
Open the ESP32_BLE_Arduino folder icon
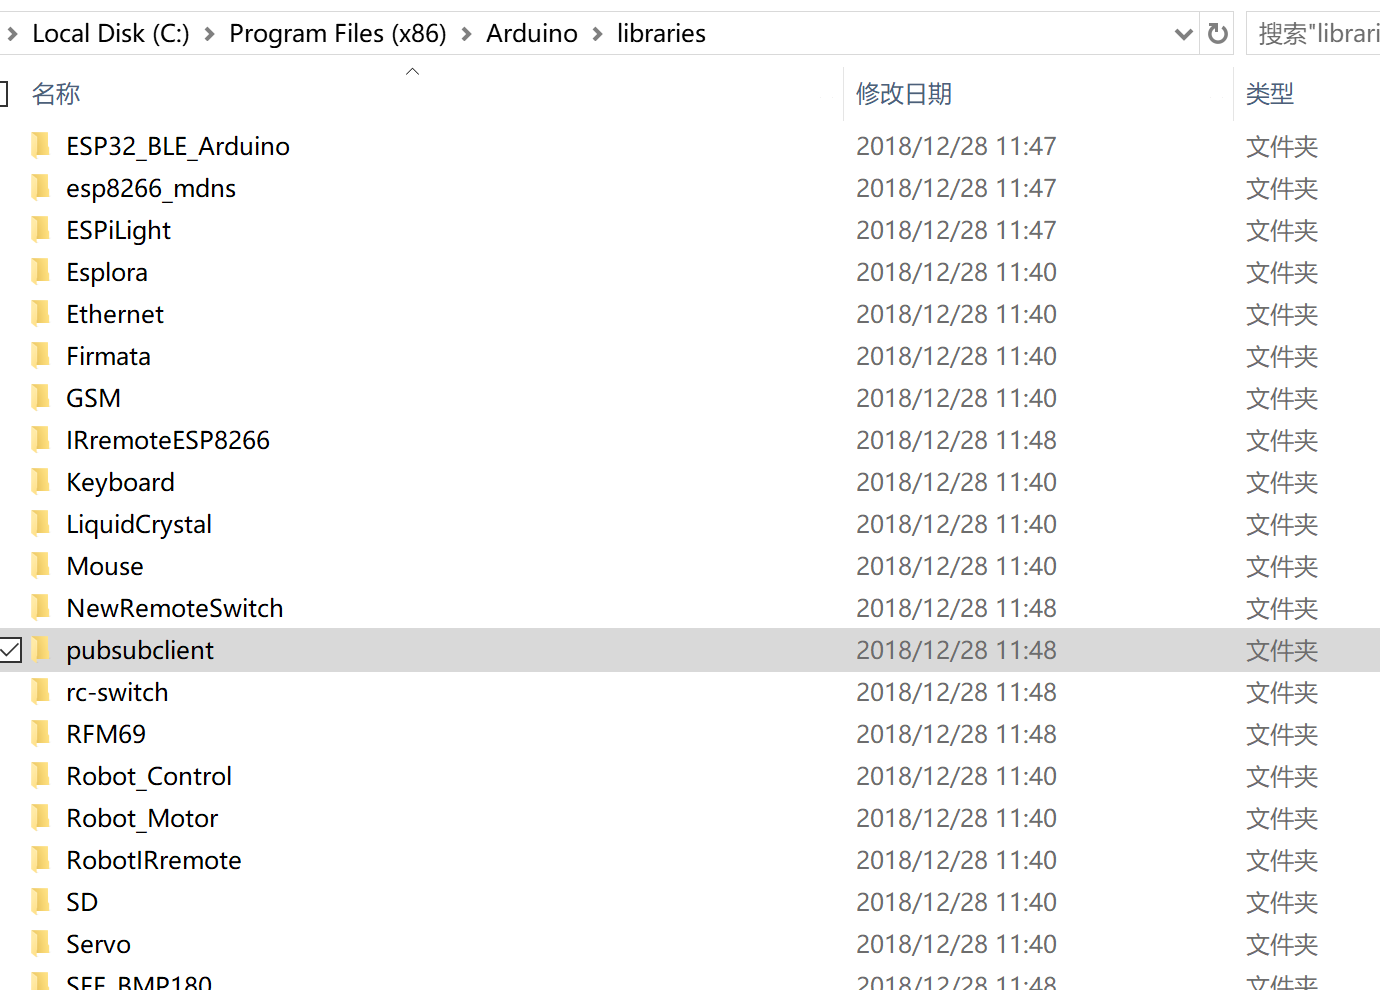coord(40,145)
